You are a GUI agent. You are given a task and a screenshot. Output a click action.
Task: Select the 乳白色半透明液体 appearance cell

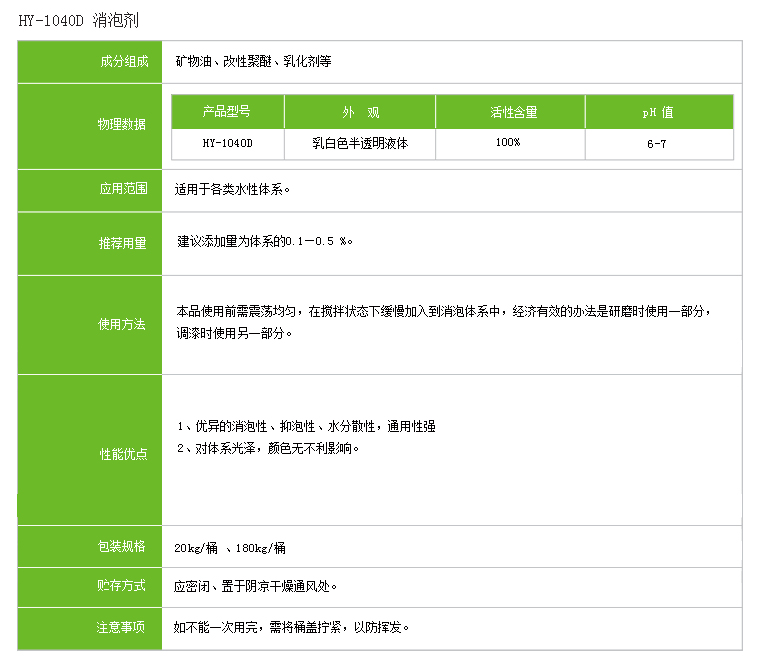[x=360, y=143]
